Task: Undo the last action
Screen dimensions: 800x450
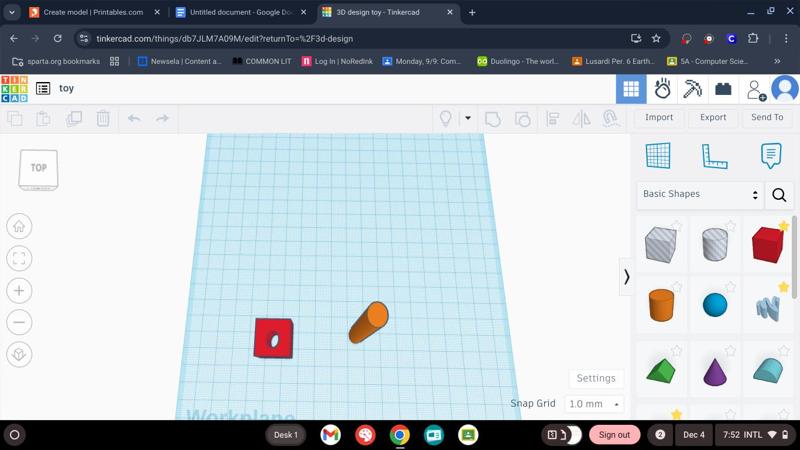Action: coord(134,118)
